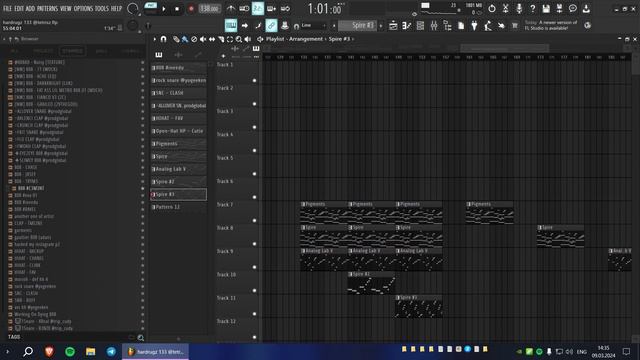Toggle the playlist snap magnet icon
The width and height of the screenshot is (640, 360).
[x=163, y=39]
